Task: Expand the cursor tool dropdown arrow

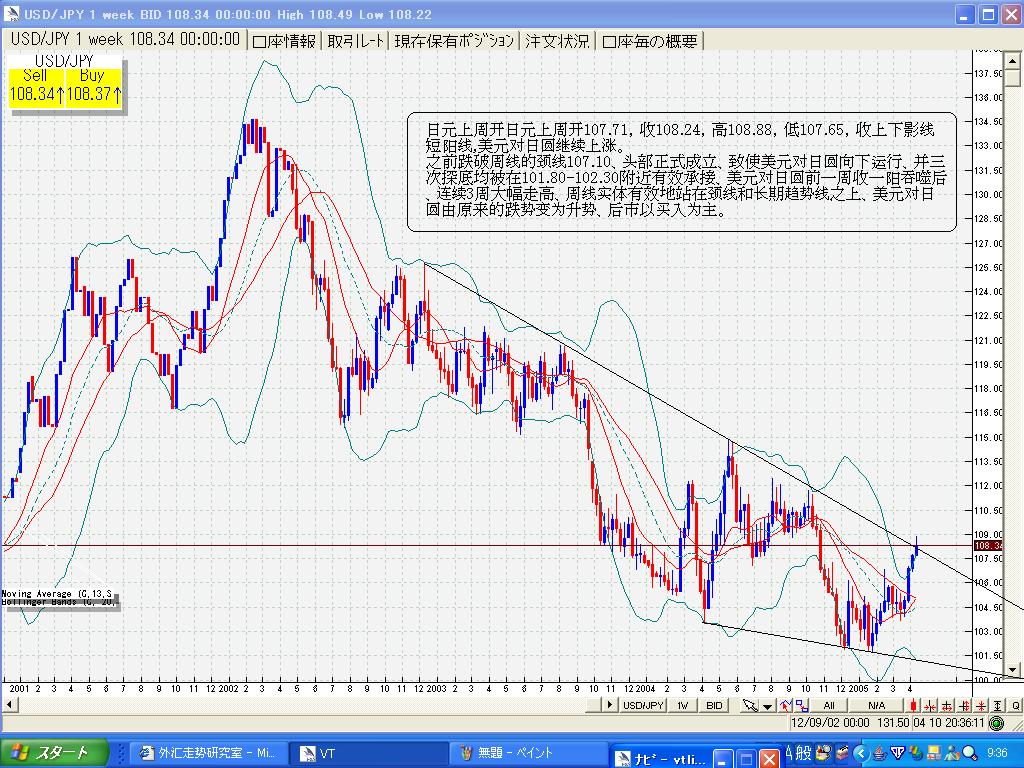Action: 766,705
